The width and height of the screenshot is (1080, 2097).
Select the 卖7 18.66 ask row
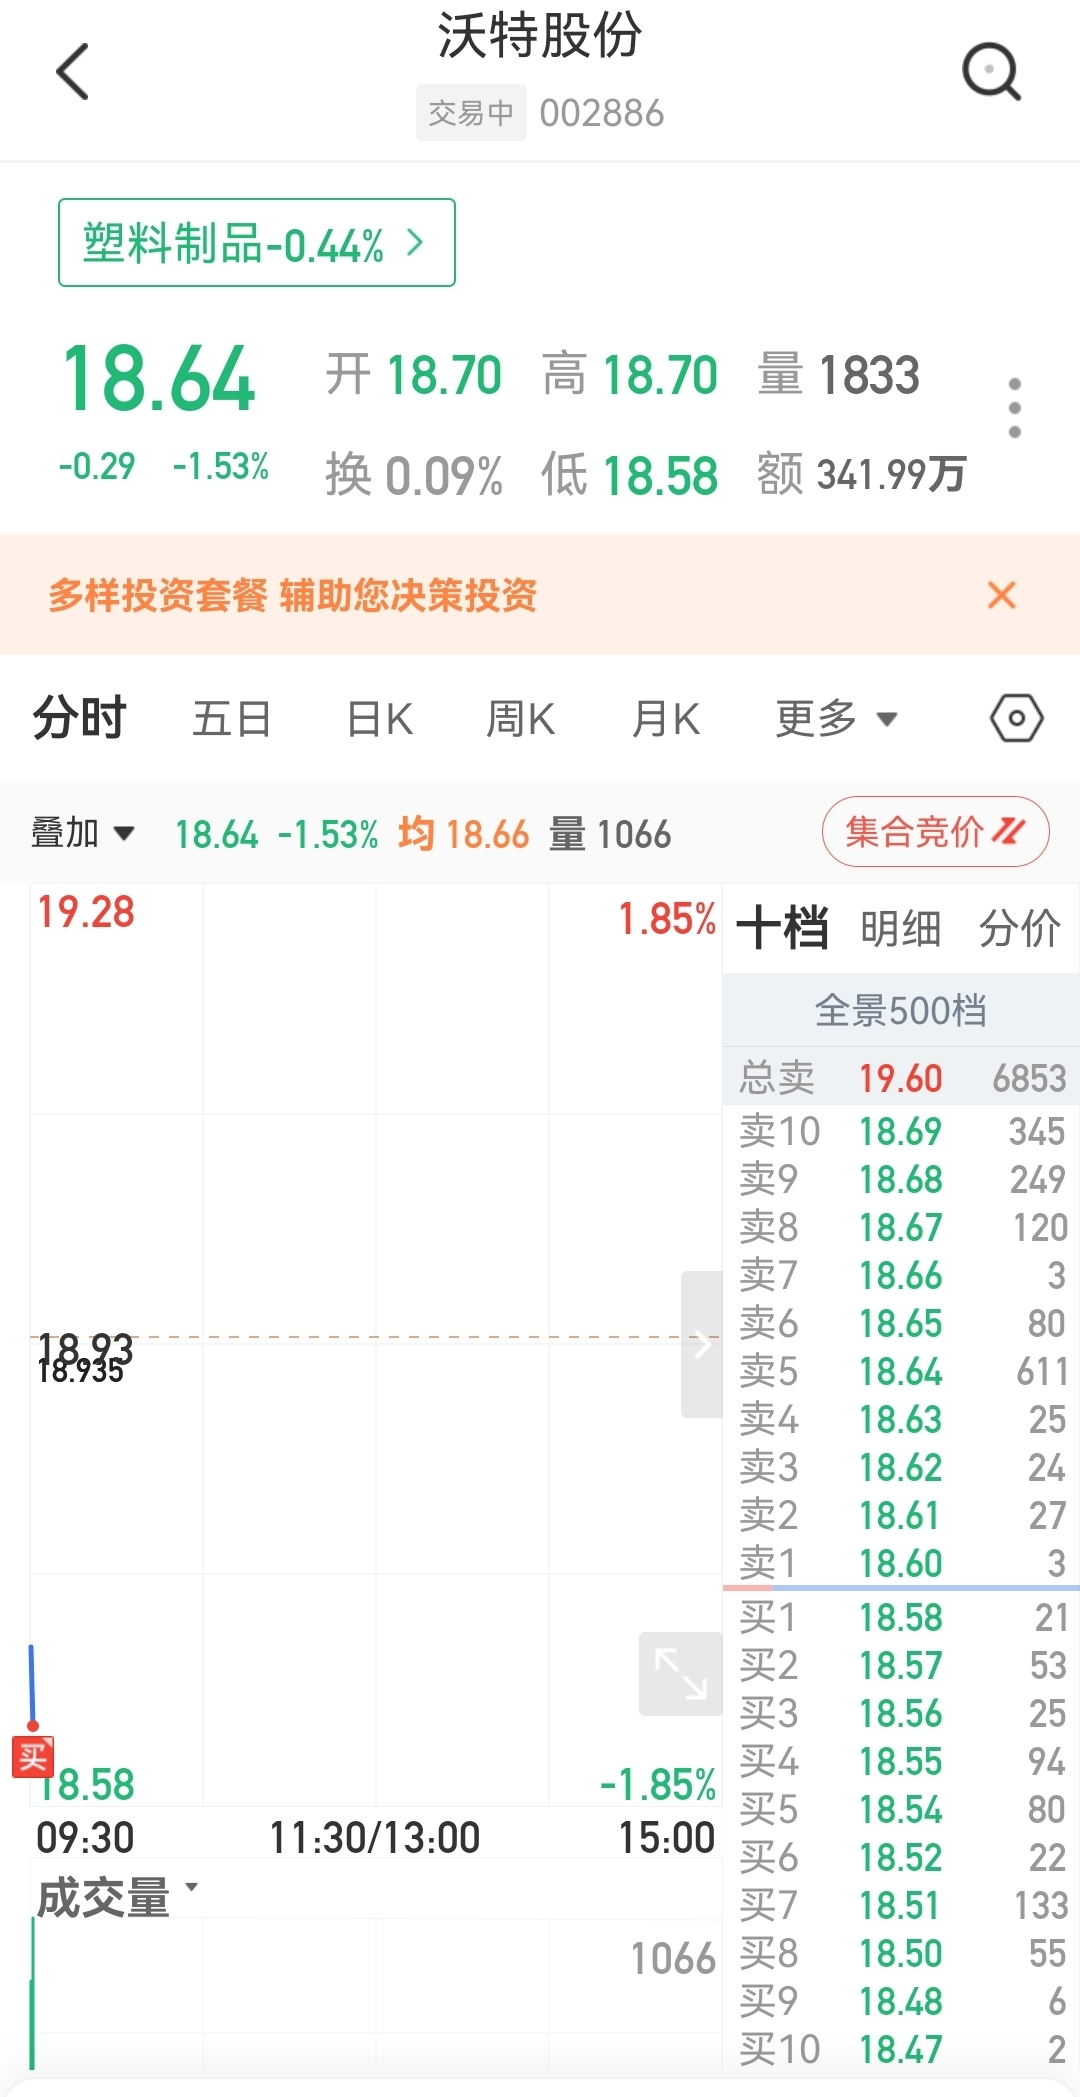click(901, 1275)
